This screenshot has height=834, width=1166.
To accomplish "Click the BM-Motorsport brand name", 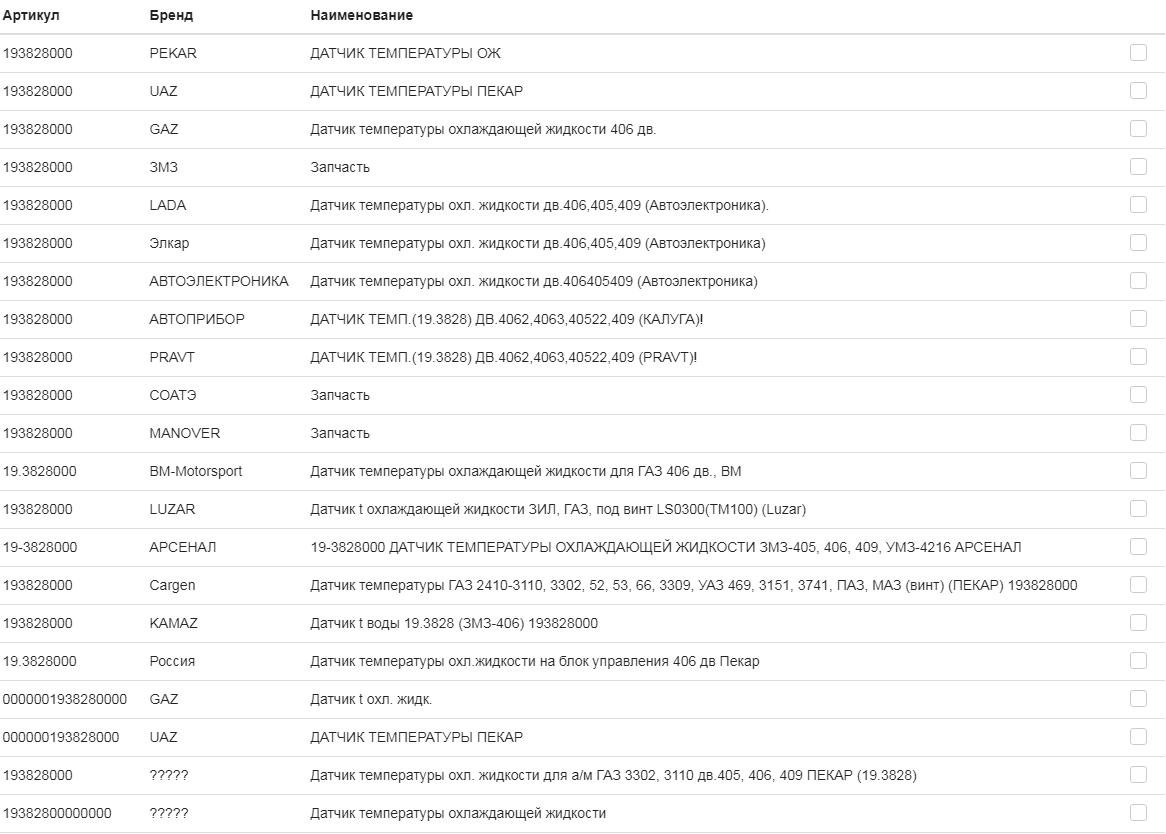I will click(195, 471).
